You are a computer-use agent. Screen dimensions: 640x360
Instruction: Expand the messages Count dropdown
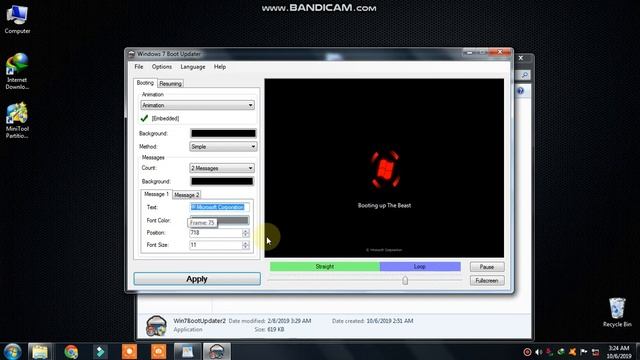click(222, 168)
